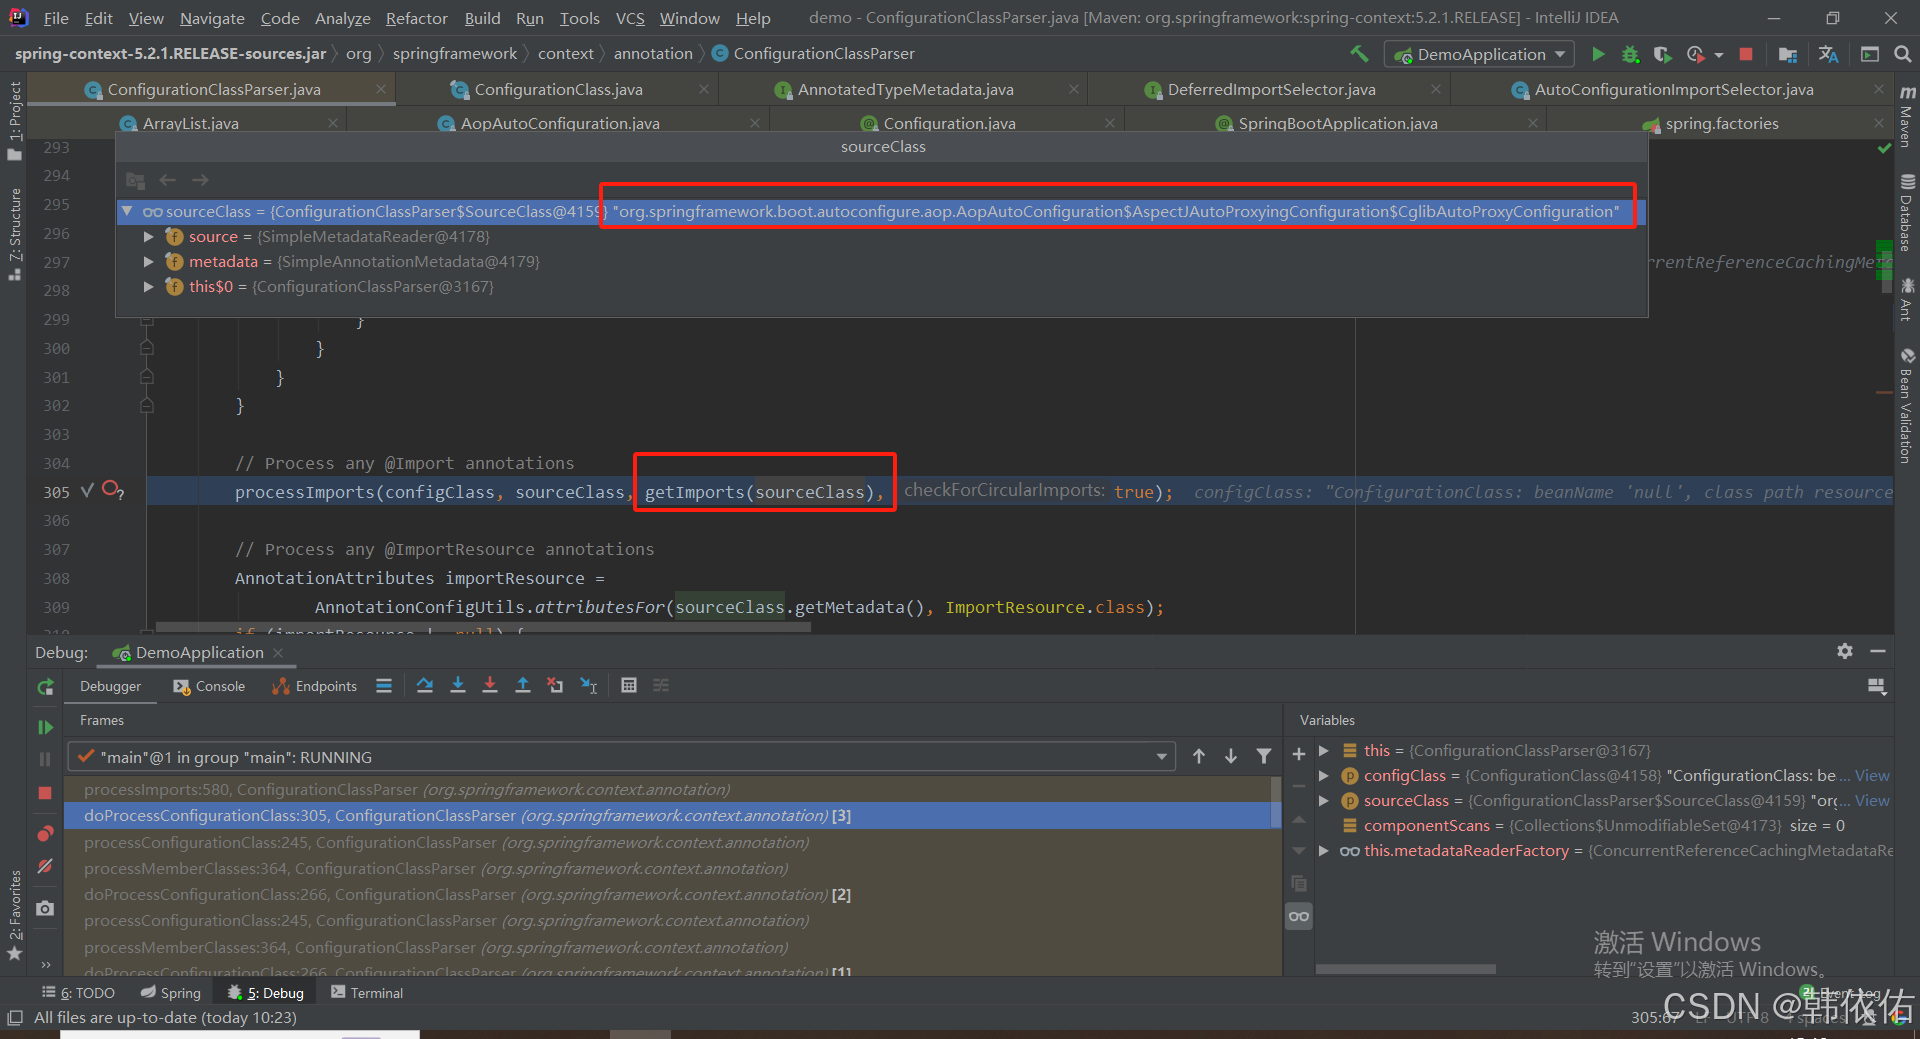Open 6: TODO tool window
This screenshot has width=1920, height=1039.
(79, 993)
